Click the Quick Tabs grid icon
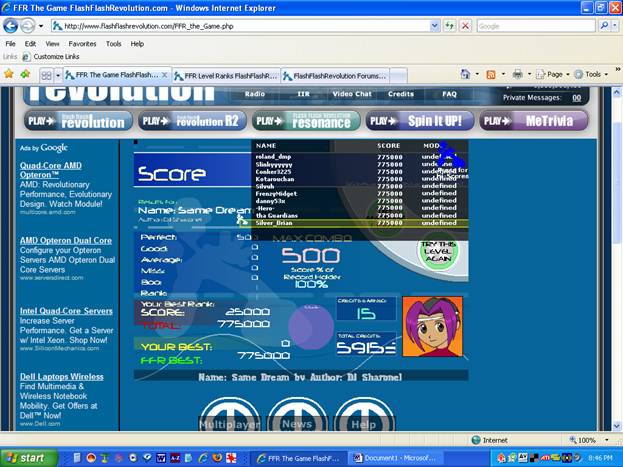Screen dimensions: 623x467 (x=46, y=75)
